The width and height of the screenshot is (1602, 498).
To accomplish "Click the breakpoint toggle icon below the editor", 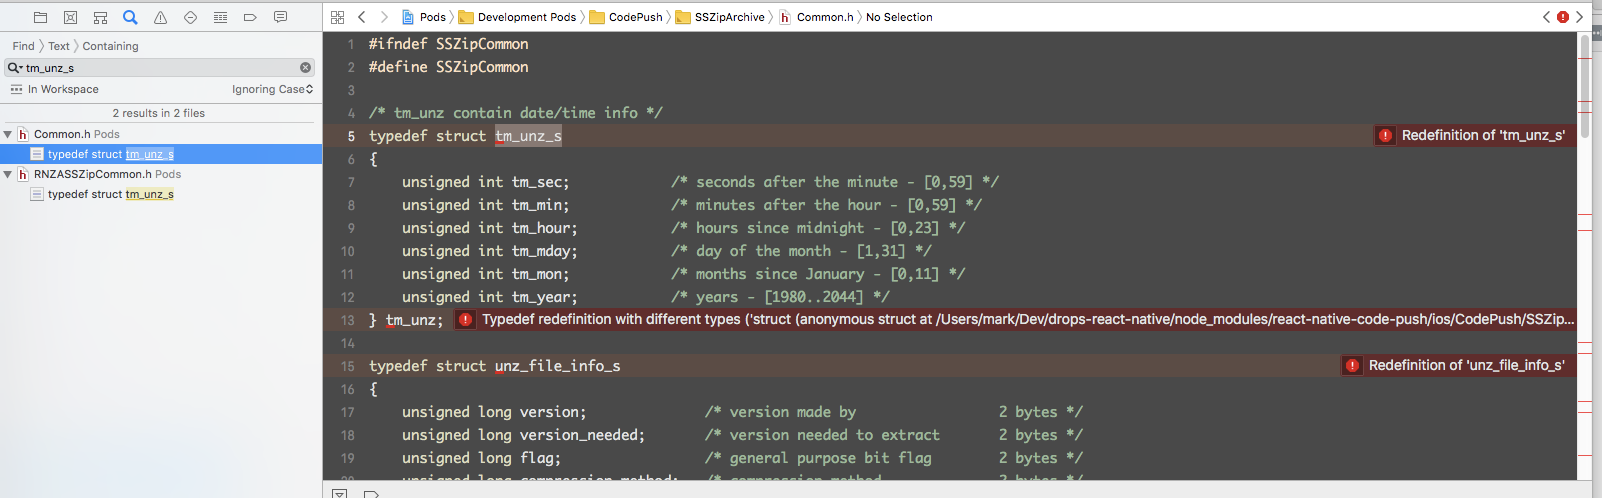I will click(x=371, y=494).
